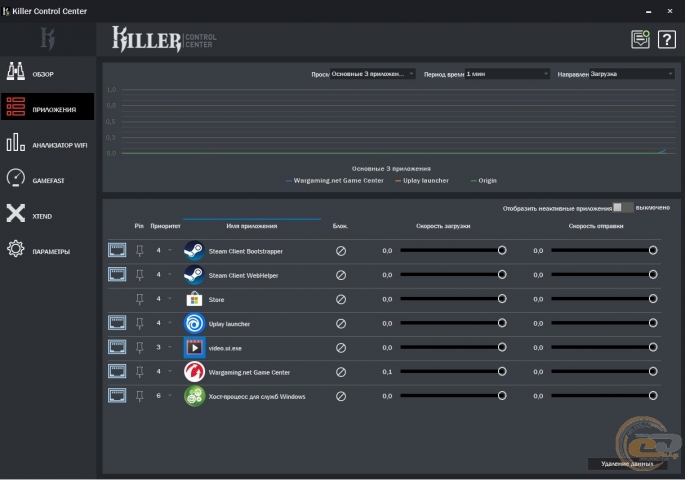Click Uplay launcher in chart legend
Image resolution: width=685 pixels, height=480 pixels.
[422, 180]
